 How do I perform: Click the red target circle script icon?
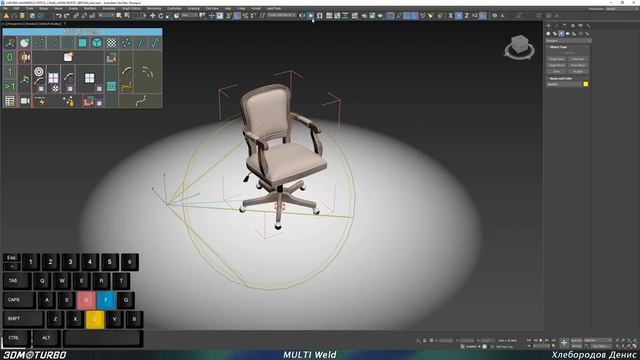(x=39, y=71)
